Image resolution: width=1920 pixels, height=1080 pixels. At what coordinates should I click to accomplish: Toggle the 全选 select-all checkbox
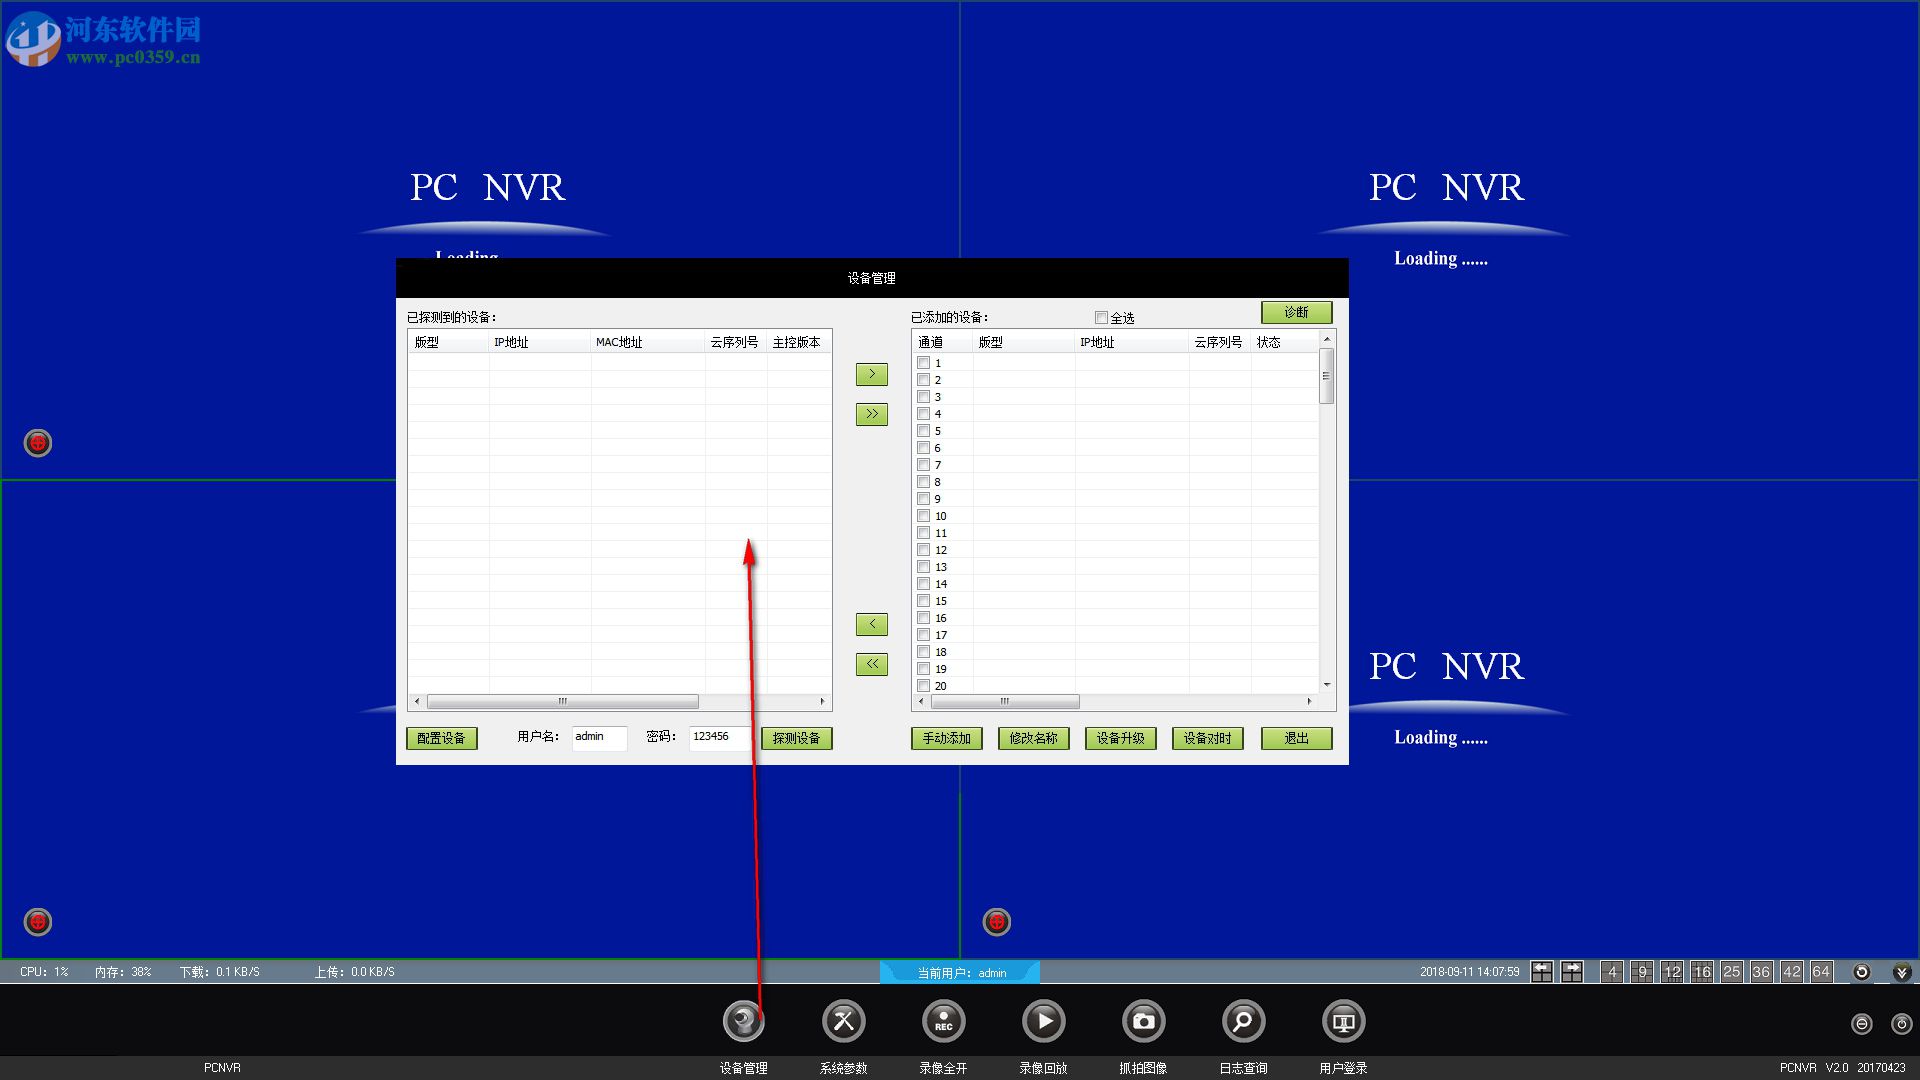[x=1101, y=318]
